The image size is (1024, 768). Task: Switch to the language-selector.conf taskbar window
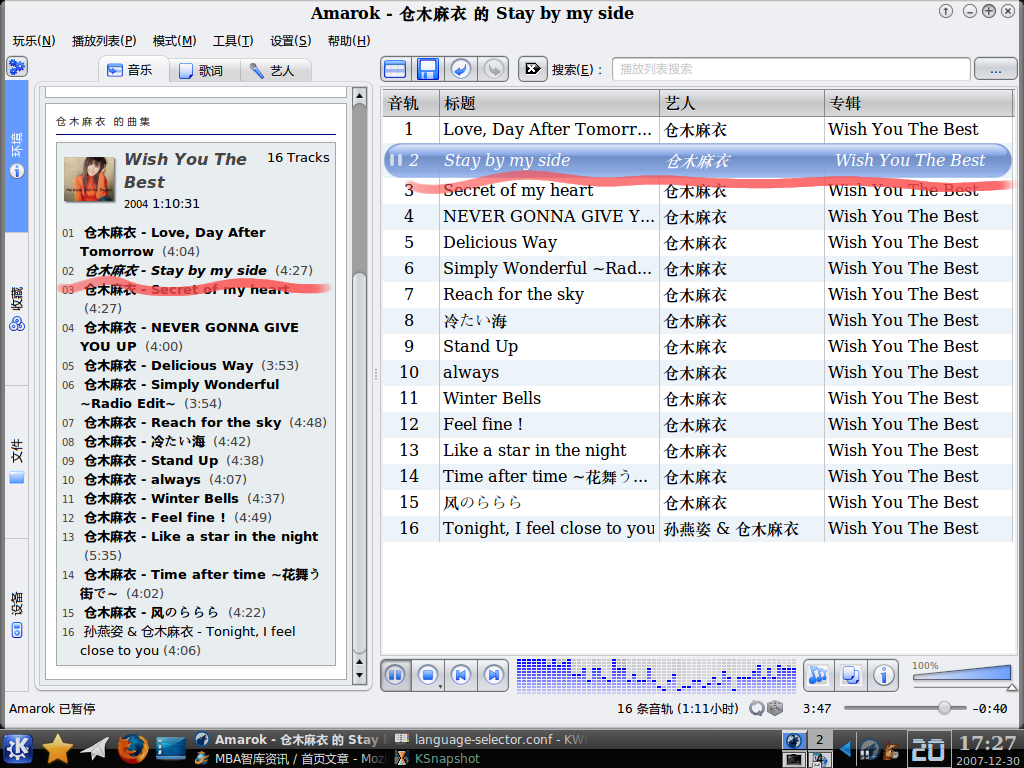(x=490, y=740)
